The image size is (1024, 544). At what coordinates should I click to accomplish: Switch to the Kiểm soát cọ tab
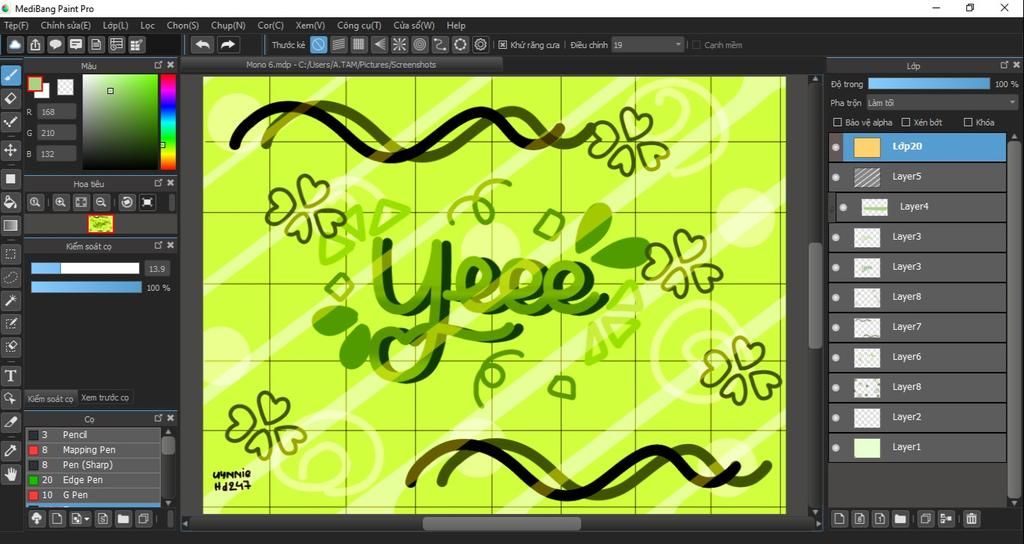click(51, 398)
